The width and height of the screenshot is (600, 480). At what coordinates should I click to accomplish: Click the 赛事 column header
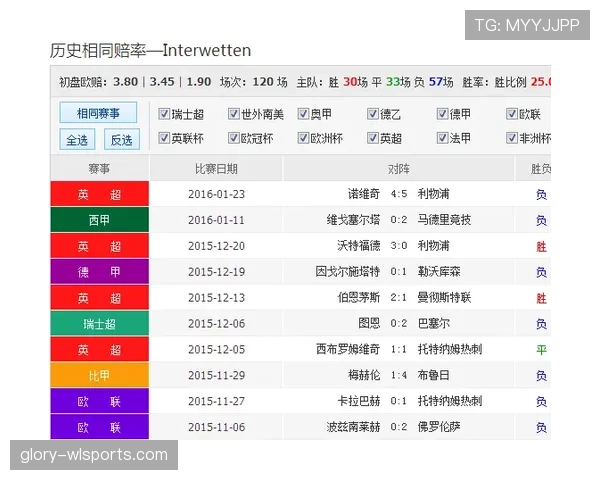pos(99,168)
